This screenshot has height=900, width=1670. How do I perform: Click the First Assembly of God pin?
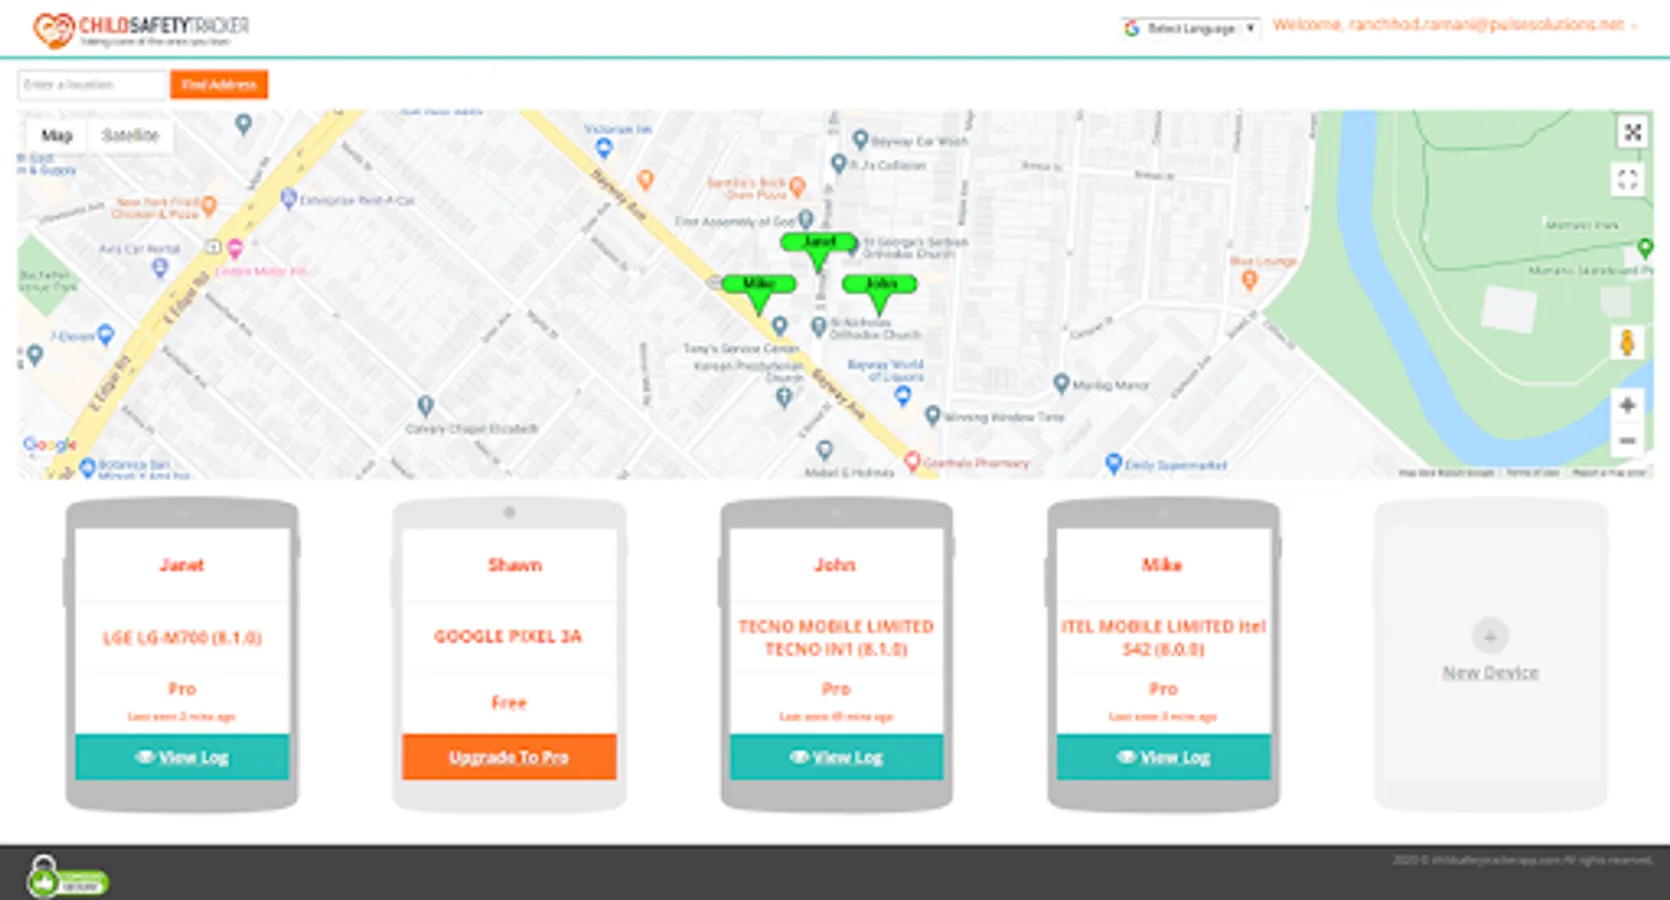(x=805, y=219)
